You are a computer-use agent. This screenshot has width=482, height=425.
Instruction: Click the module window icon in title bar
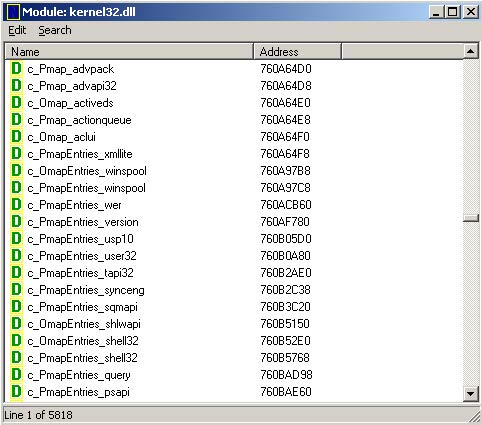coord(13,12)
